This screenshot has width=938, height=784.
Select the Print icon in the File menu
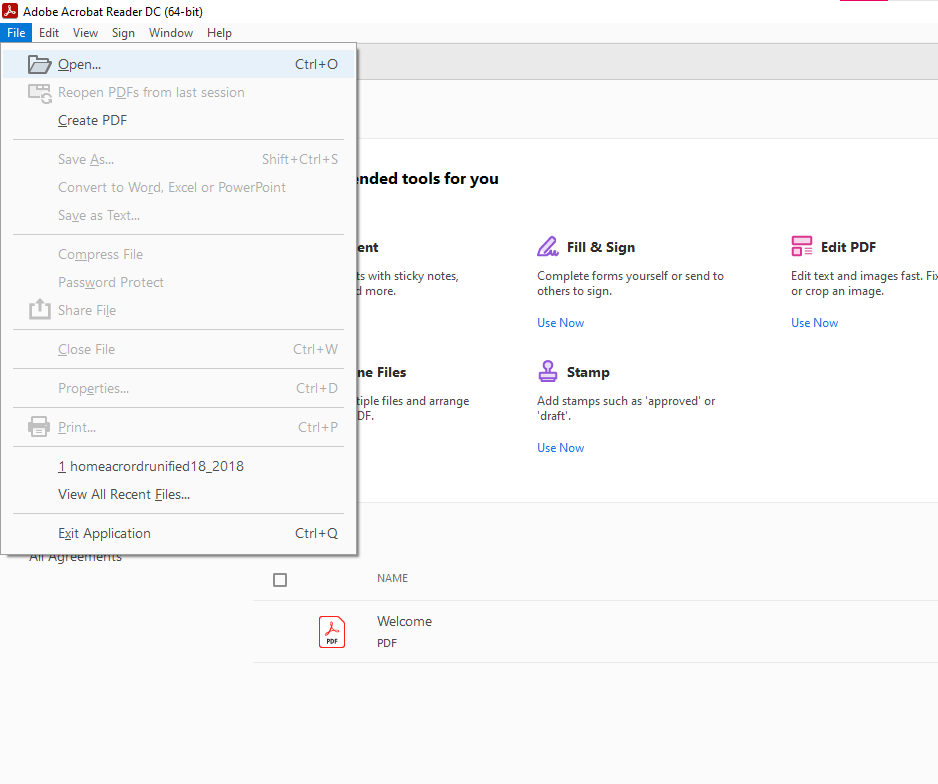39,426
